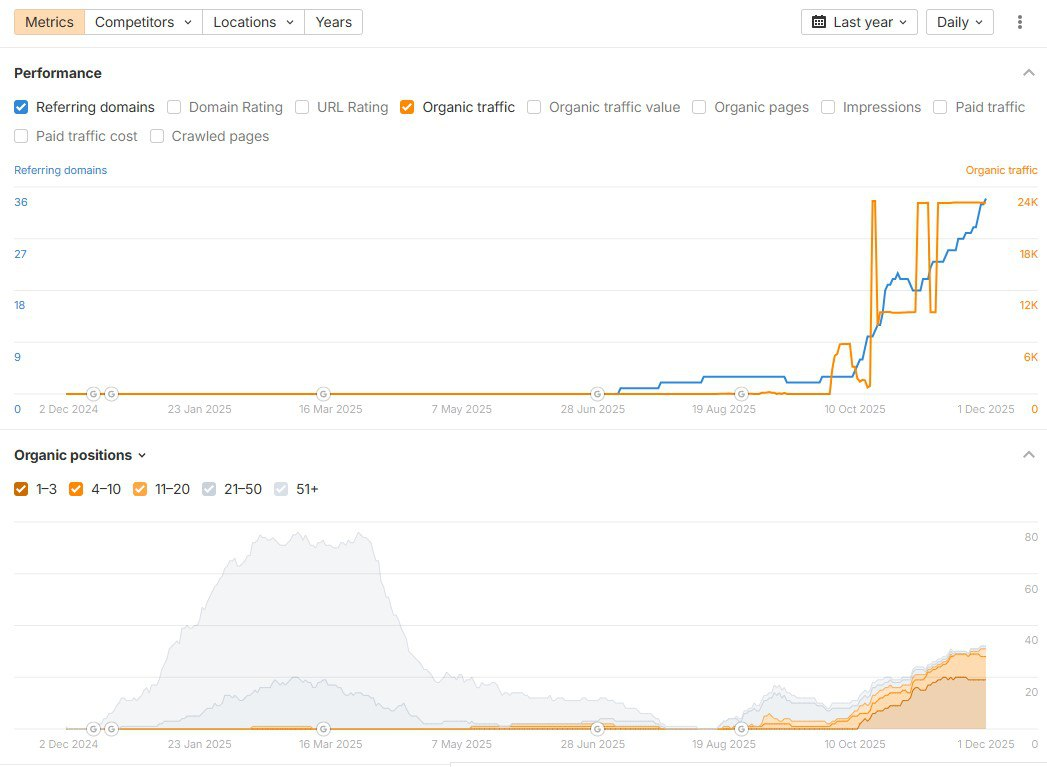Open the three-dot more options menu
This screenshot has width=1047, height=767.
pos(1019,22)
